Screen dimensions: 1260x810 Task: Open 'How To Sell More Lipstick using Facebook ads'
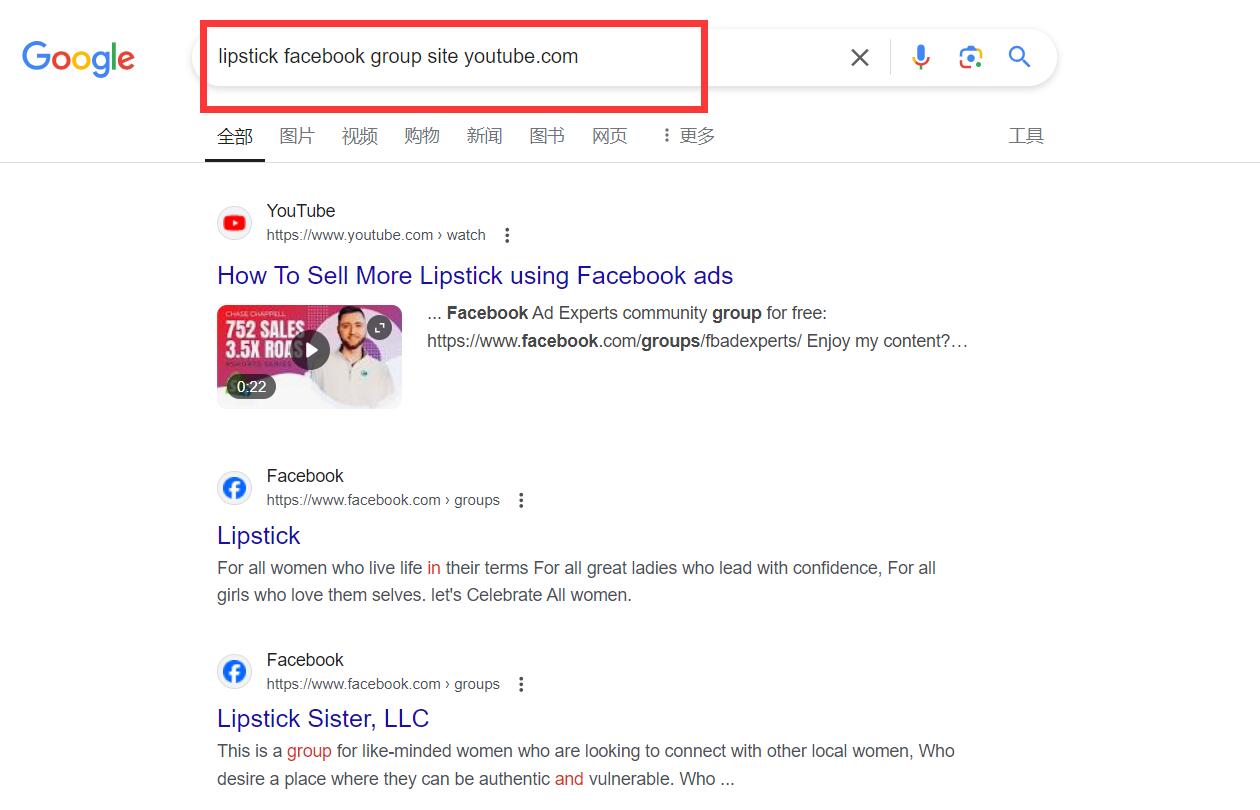(475, 276)
